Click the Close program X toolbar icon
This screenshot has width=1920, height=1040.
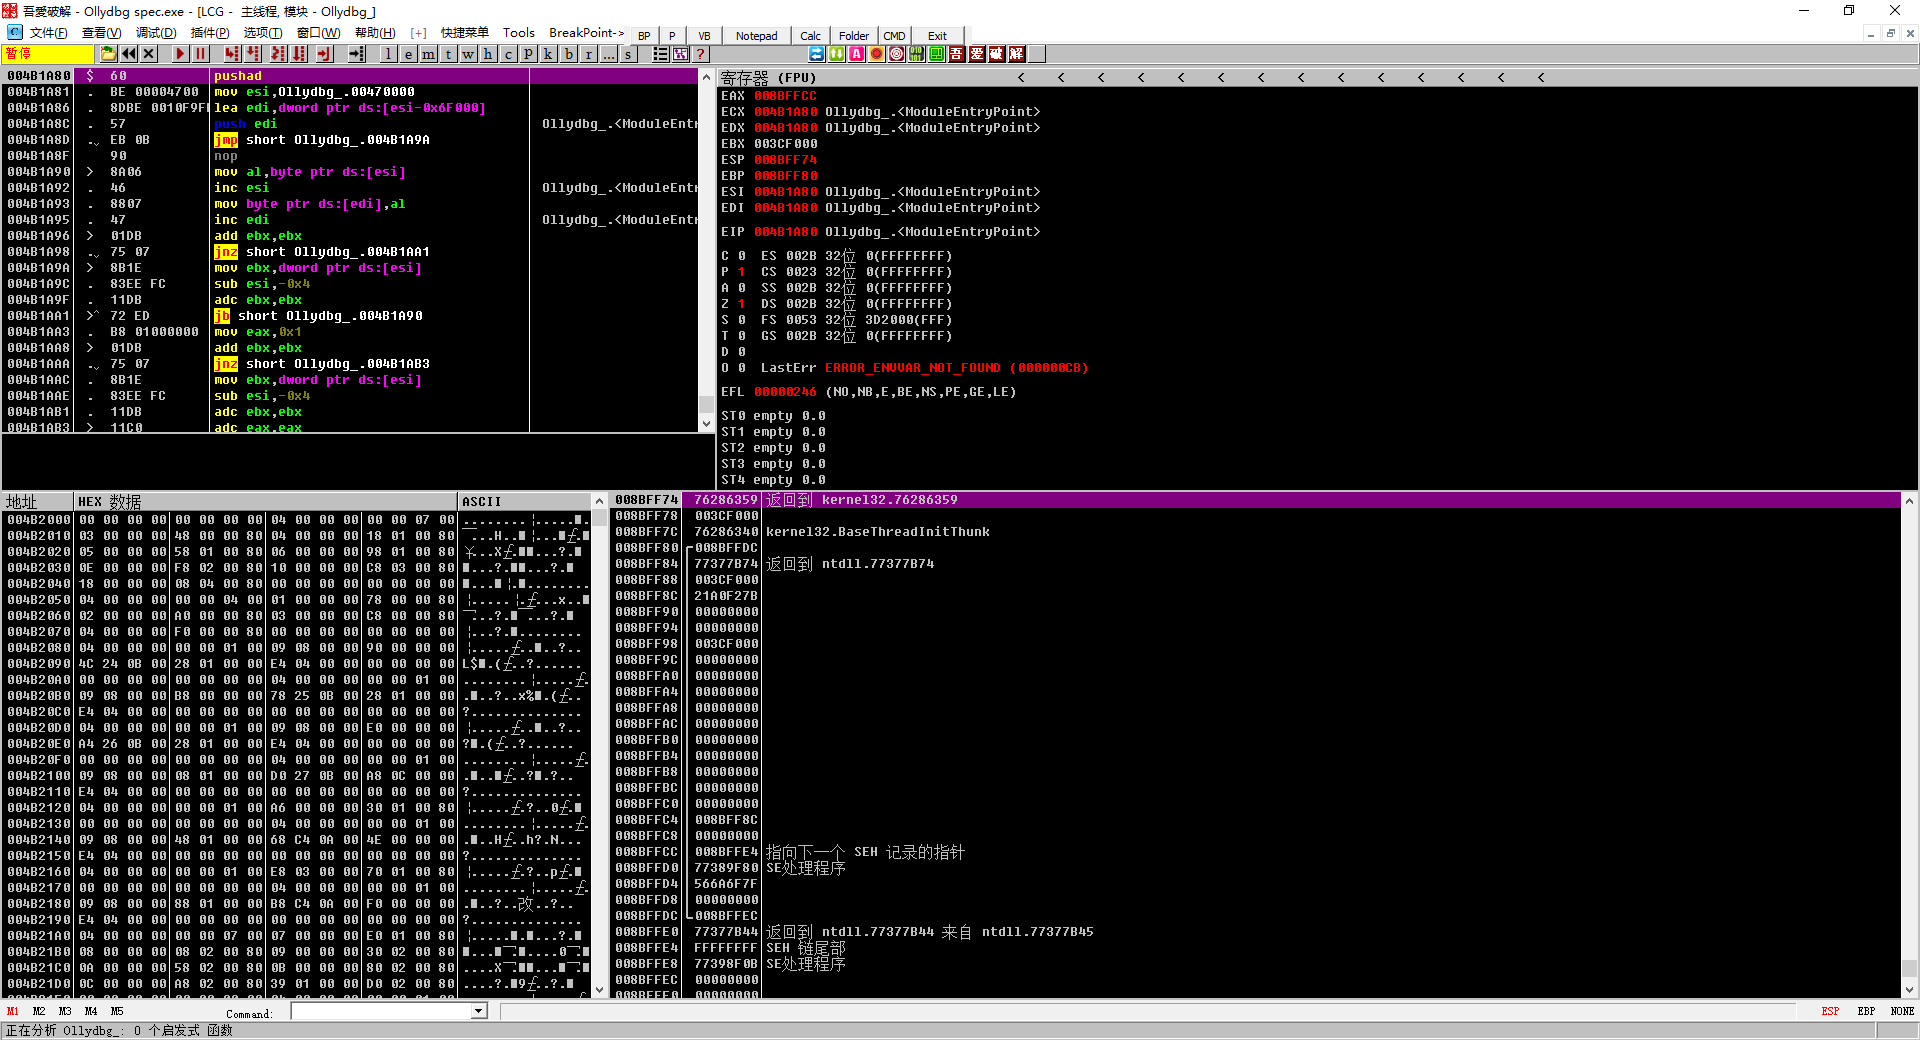pyautogui.click(x=149, y=54)
